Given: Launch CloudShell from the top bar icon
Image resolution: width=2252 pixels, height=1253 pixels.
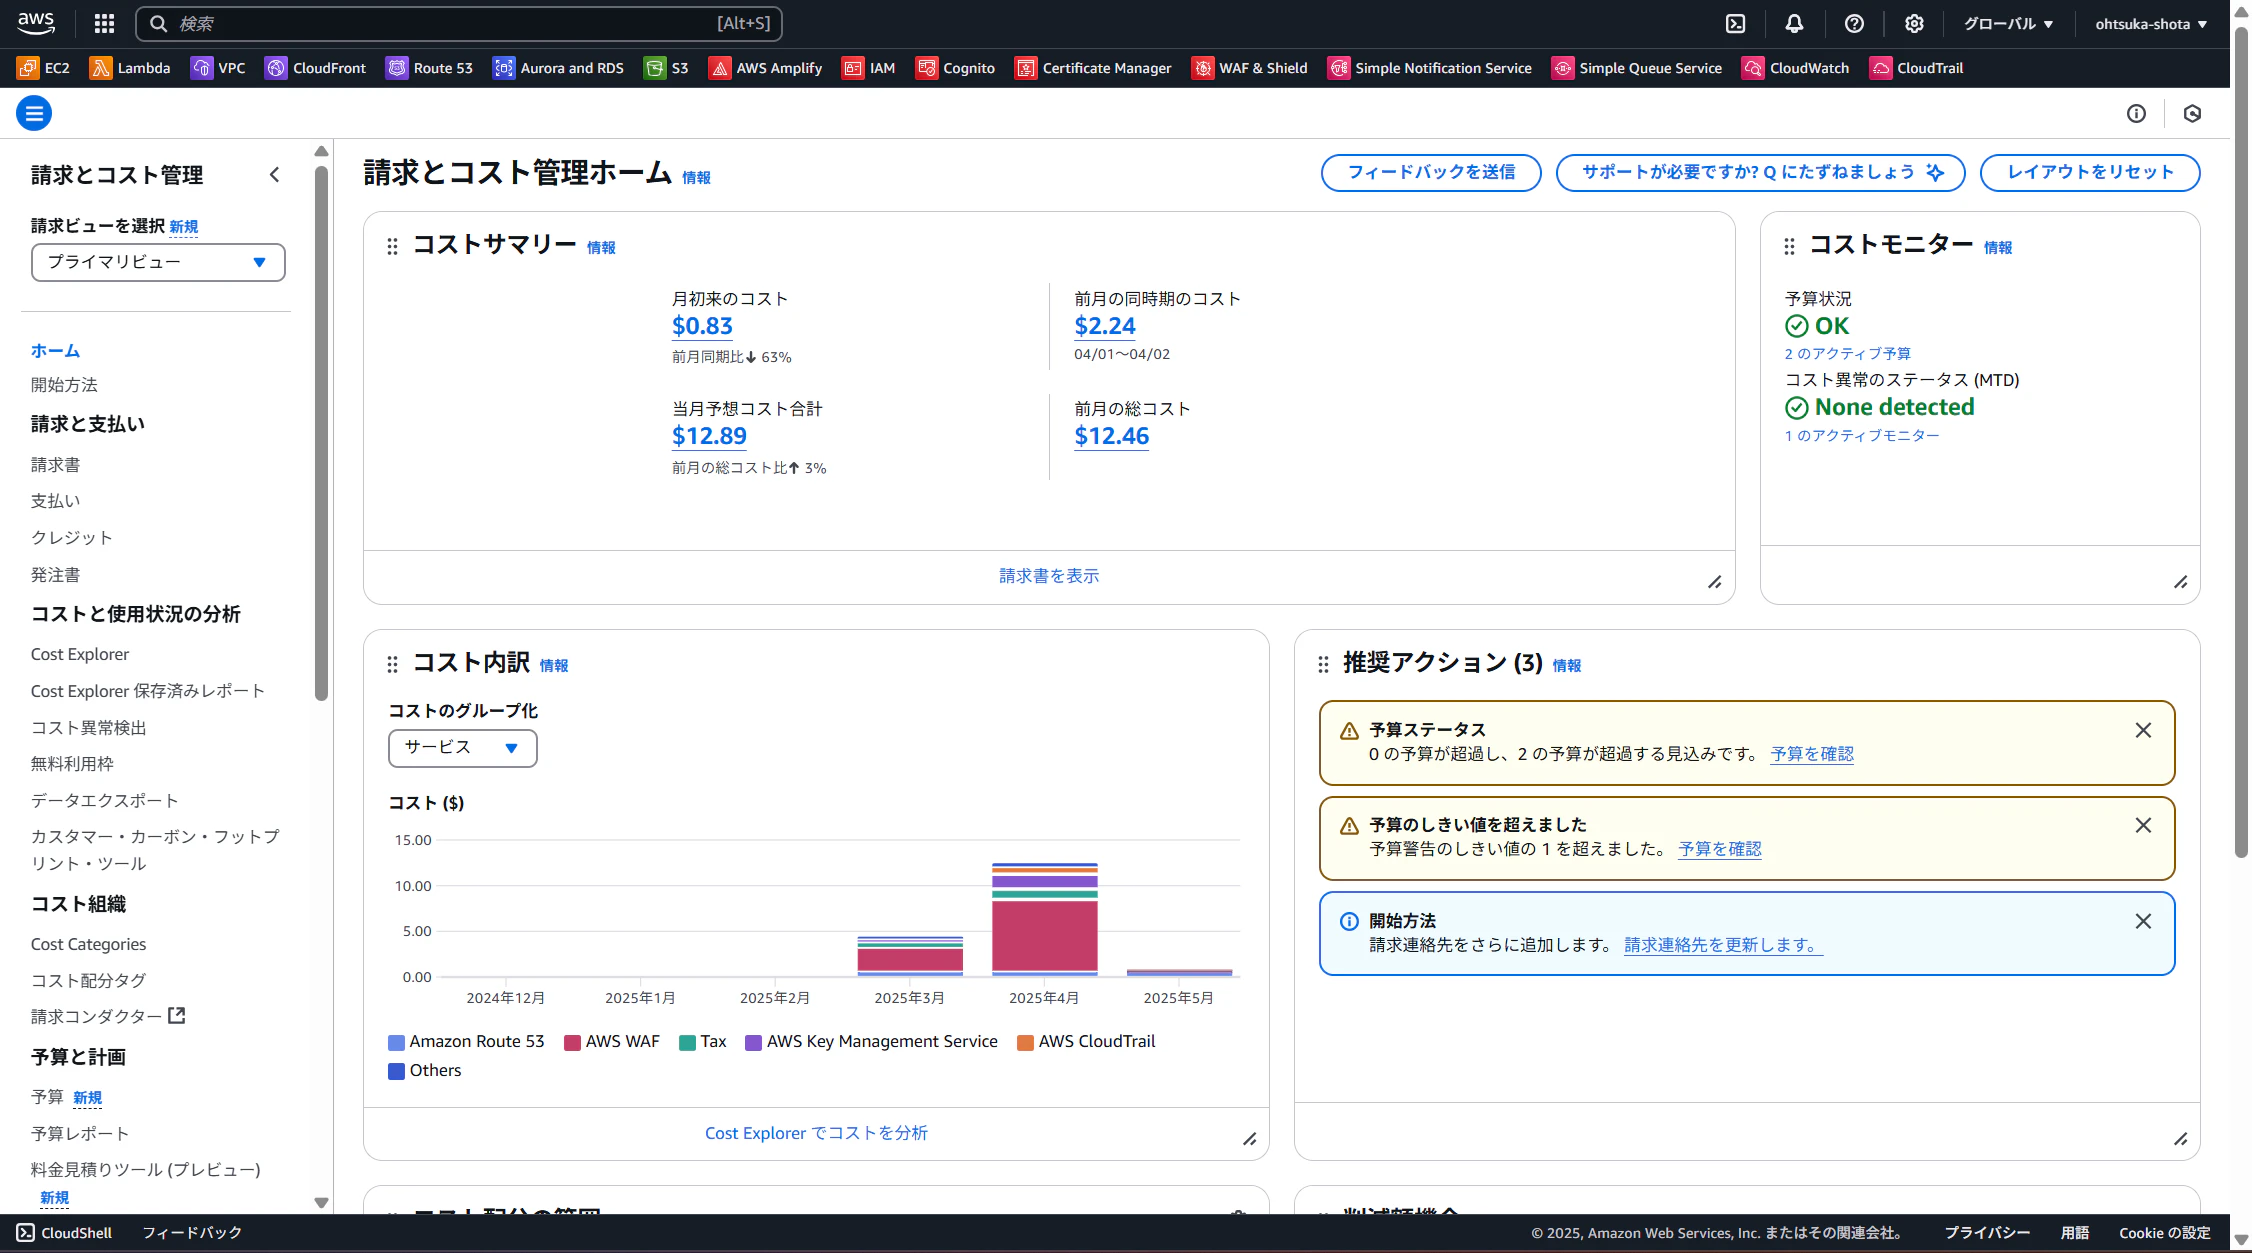Looking at the screenshot, I should [1736, 24].
